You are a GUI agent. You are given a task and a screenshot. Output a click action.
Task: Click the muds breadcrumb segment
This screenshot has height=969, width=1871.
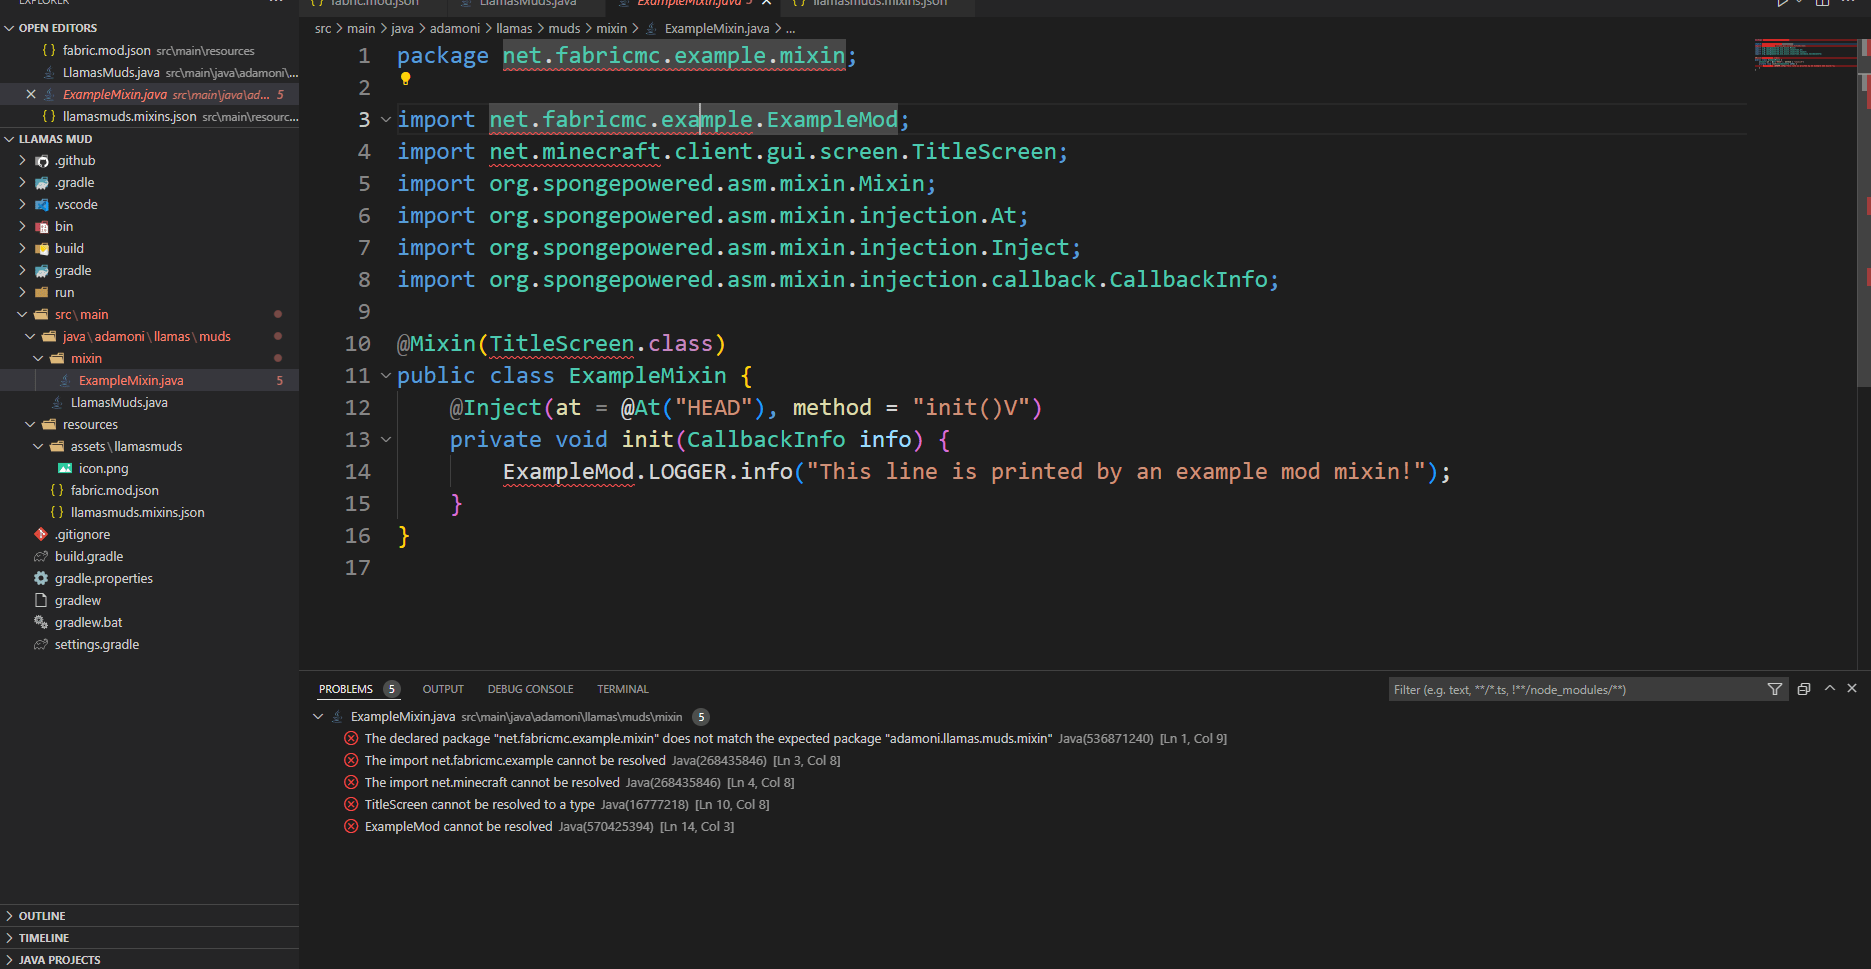pos(564,29)
